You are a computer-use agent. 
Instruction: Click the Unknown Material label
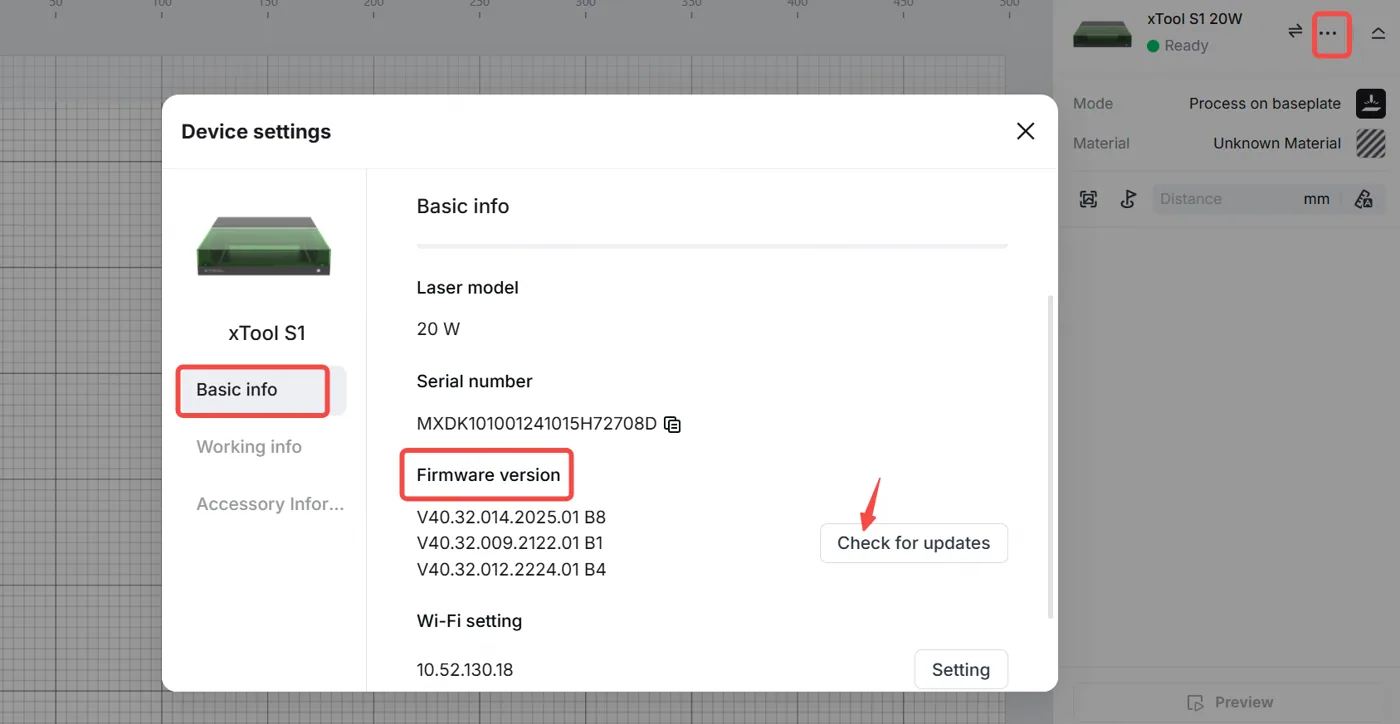1277,143
